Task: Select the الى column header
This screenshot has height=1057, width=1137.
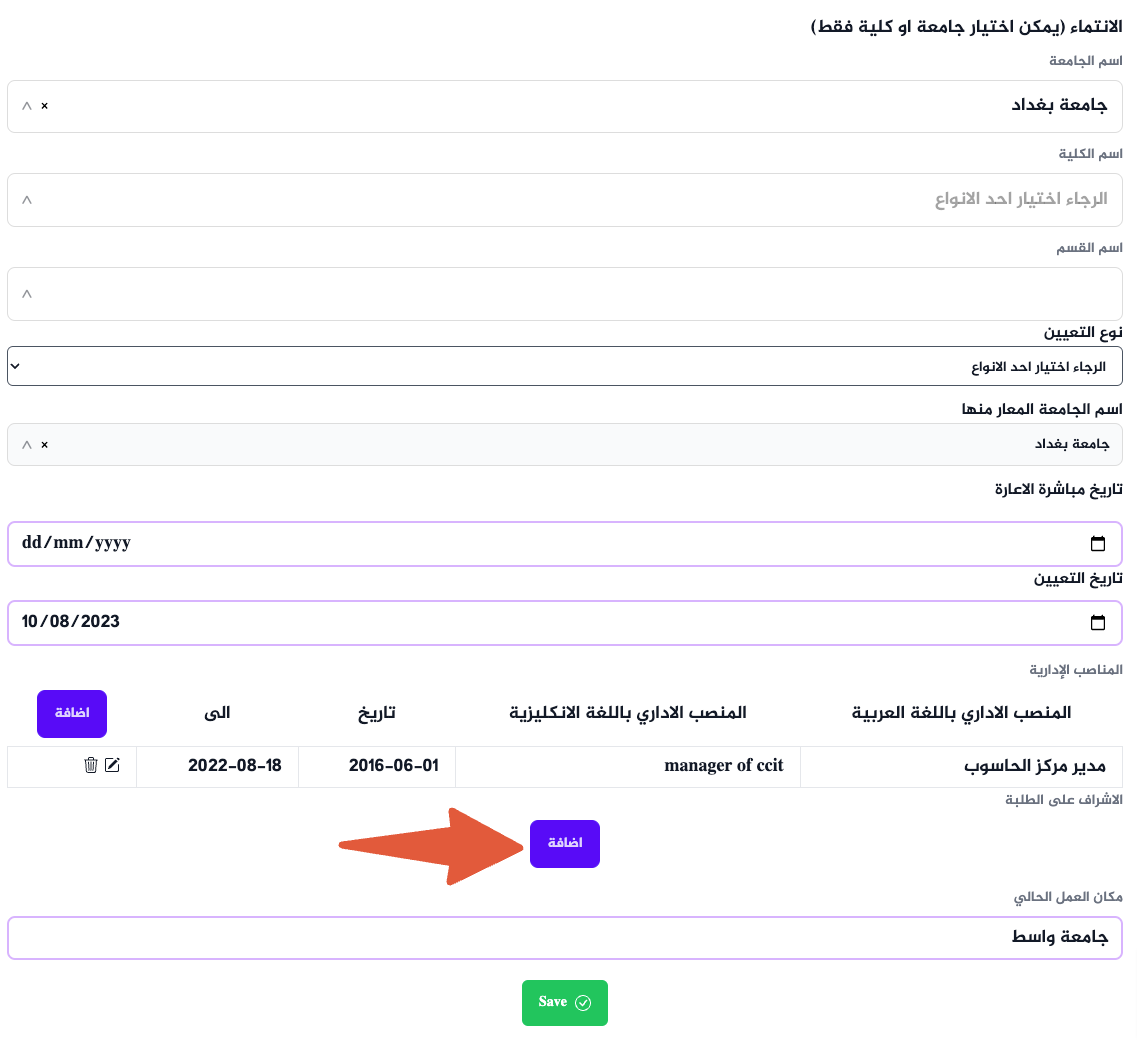Action: pos(218,713)
